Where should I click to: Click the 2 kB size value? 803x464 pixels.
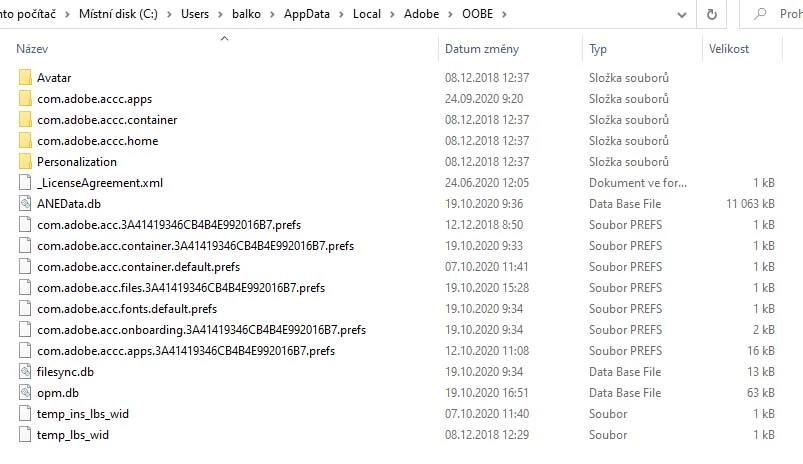click(x=764, y=329)
